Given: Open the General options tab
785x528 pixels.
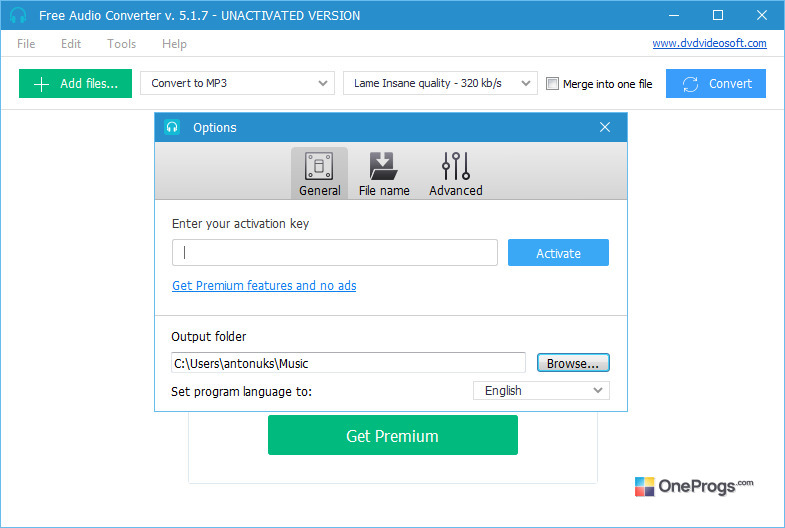Looking at the screenshot, I should coord(319,173).
